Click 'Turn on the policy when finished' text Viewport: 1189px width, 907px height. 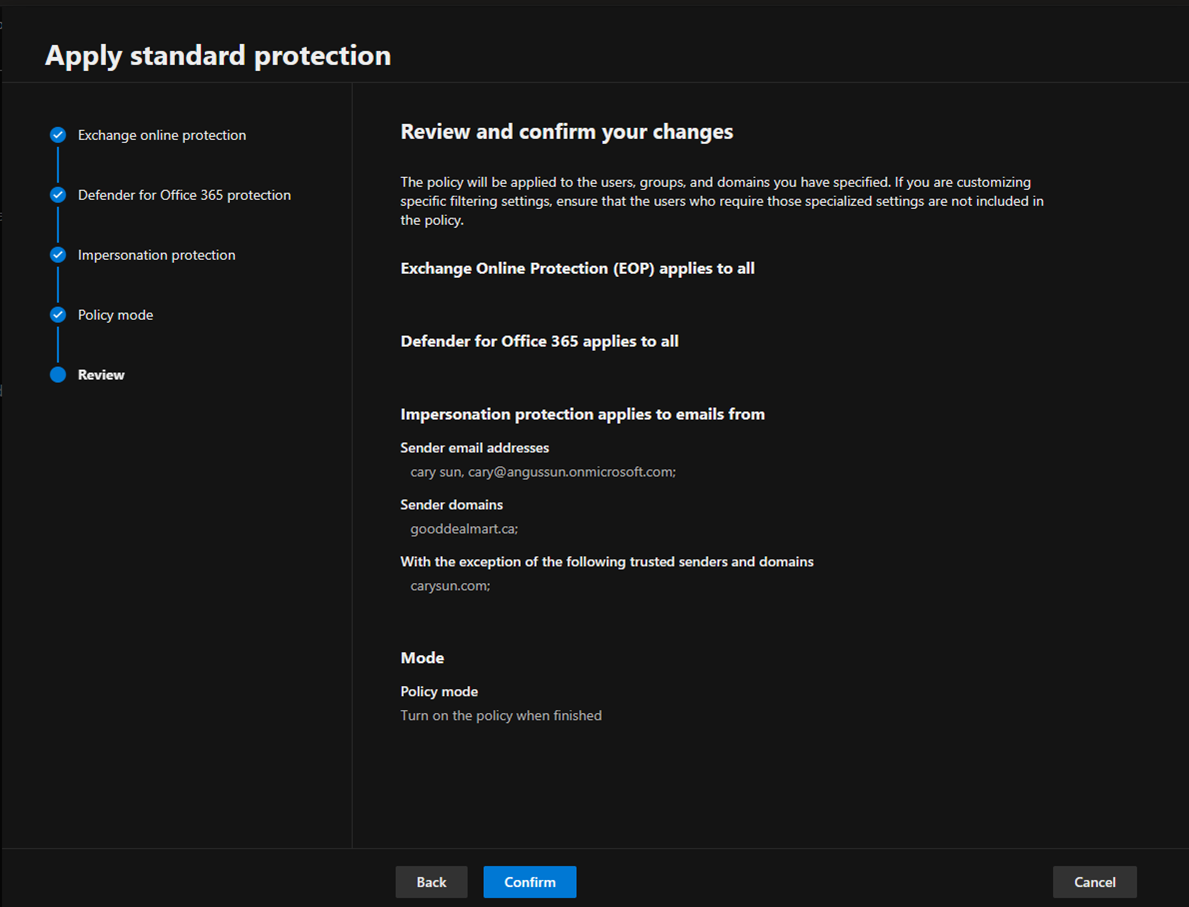pyautogui.click(x=501, y=715)
